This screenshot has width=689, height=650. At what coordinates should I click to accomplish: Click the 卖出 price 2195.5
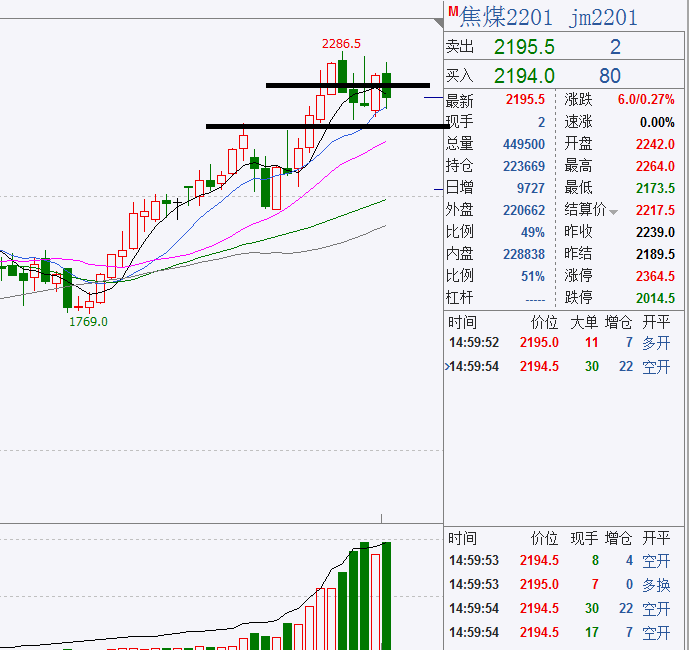pyautogui.click(x=524, y=47)
